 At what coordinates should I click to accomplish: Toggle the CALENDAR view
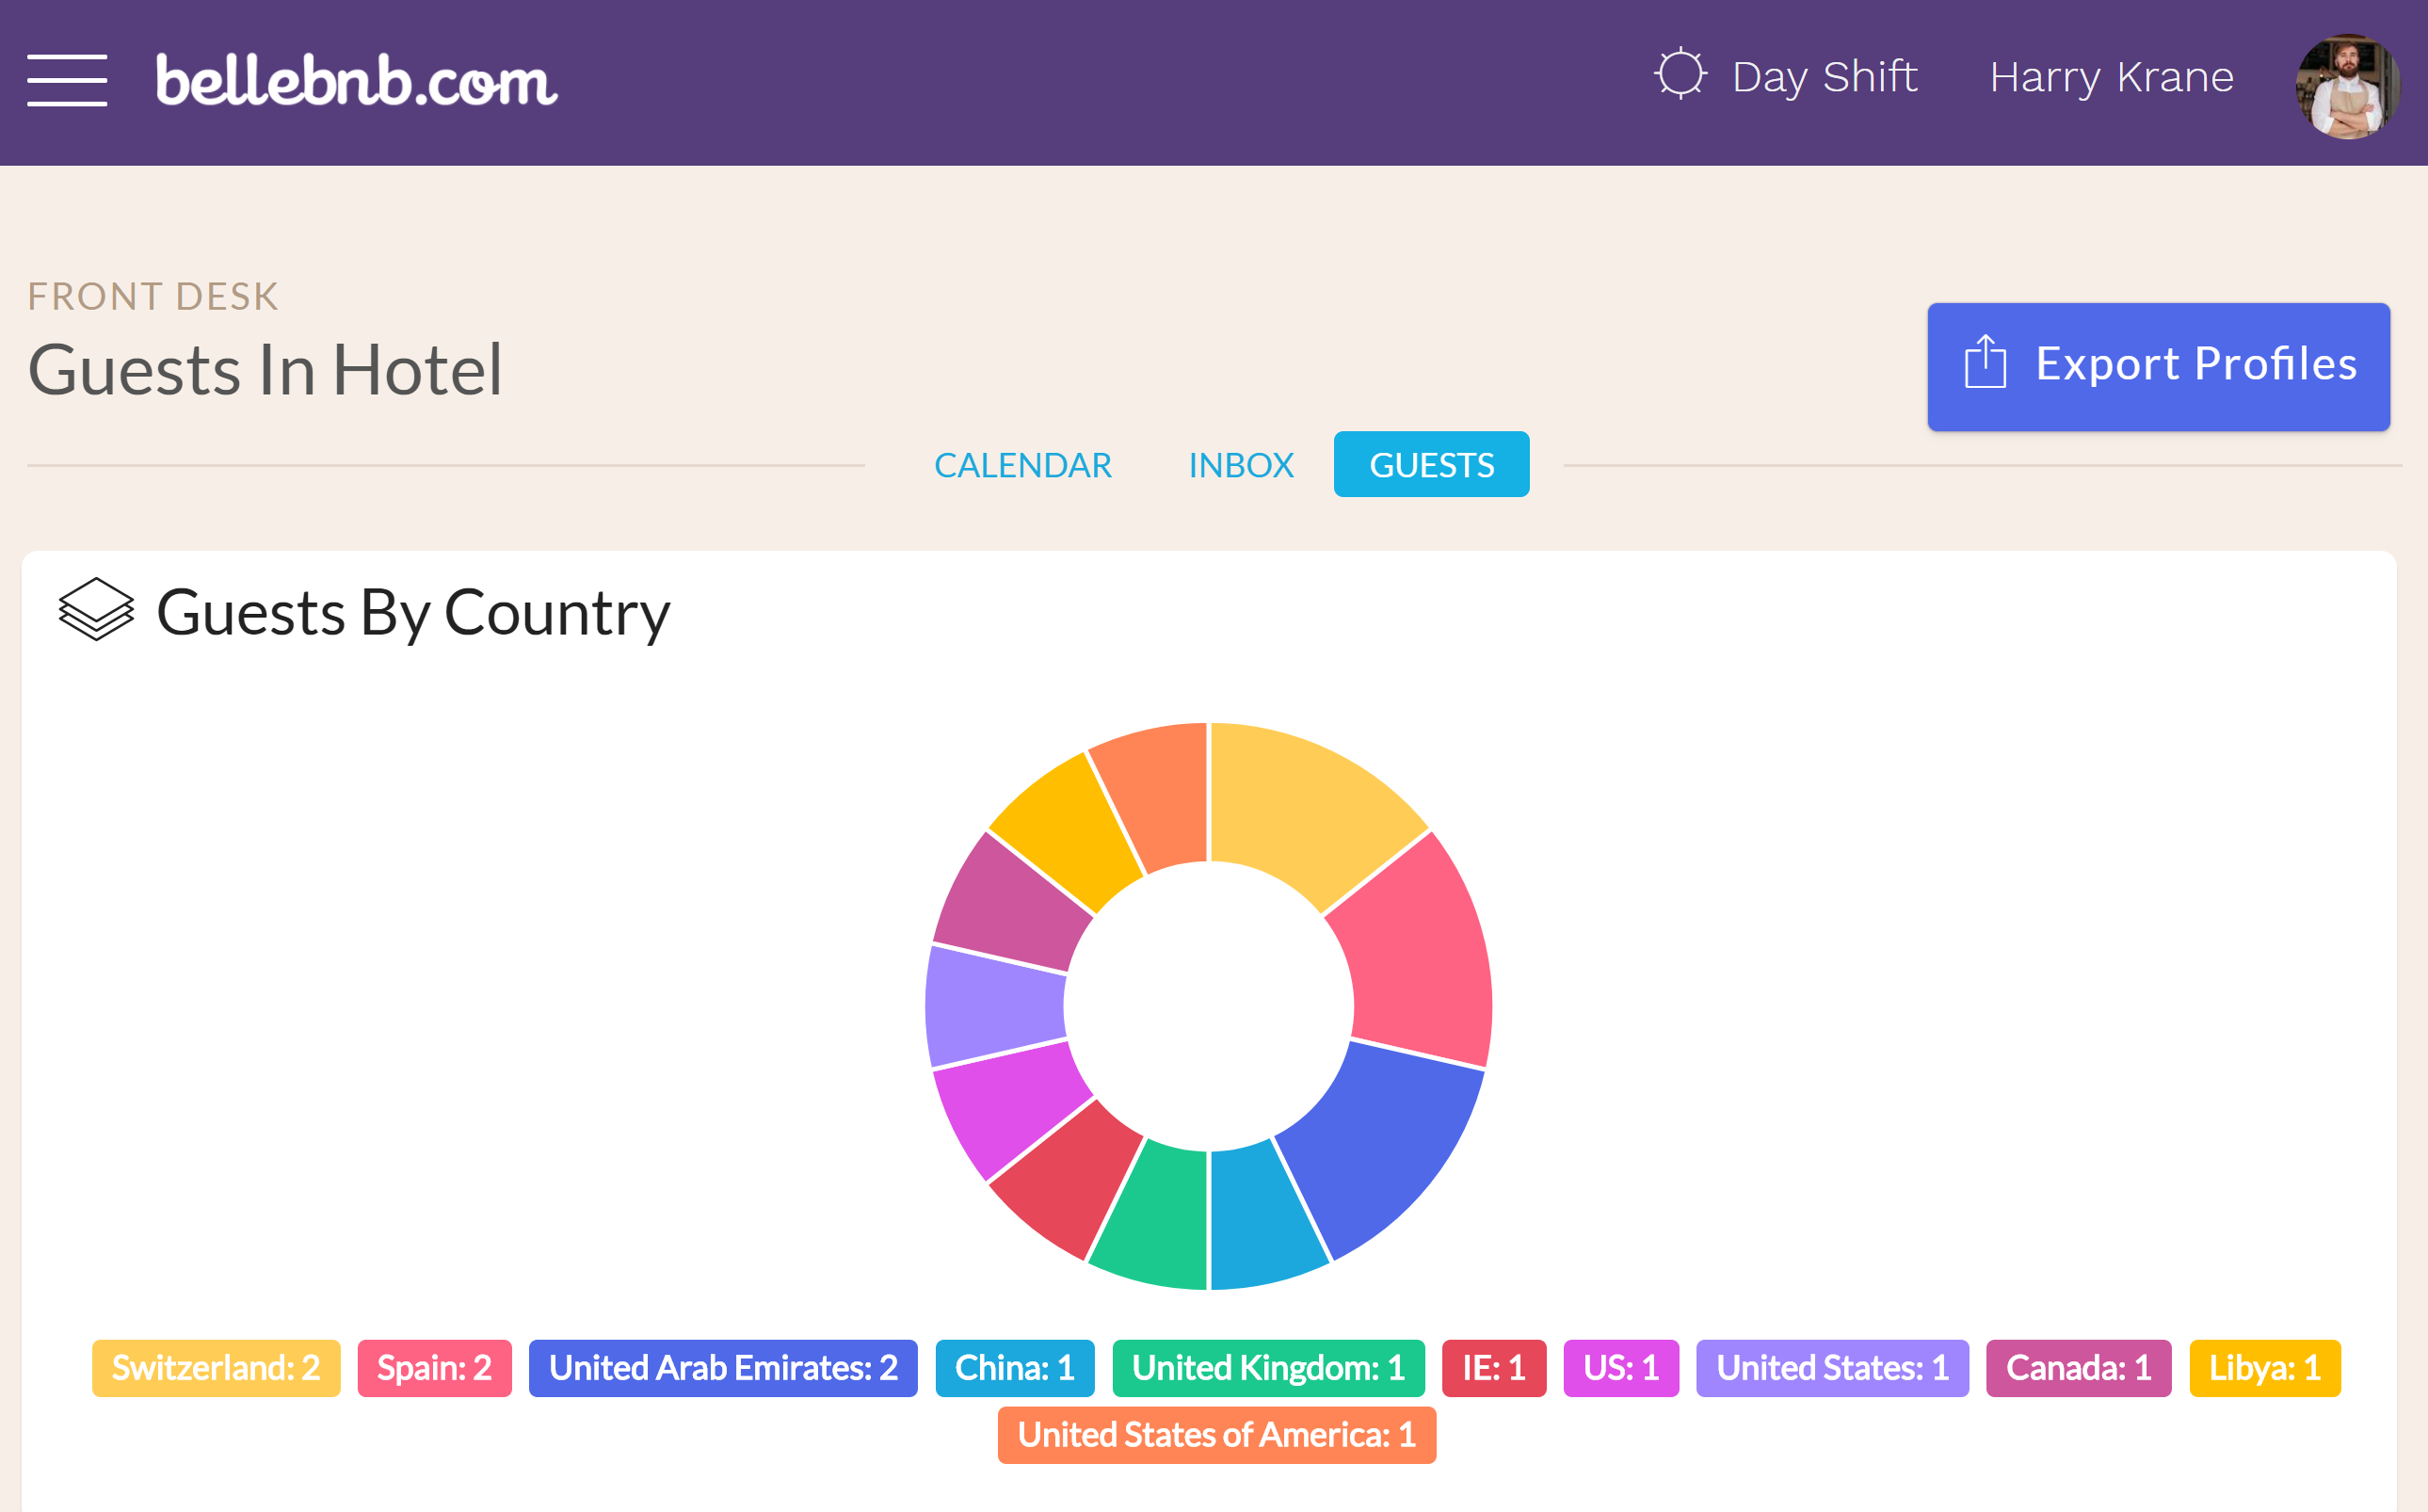tap(1022, 463)
